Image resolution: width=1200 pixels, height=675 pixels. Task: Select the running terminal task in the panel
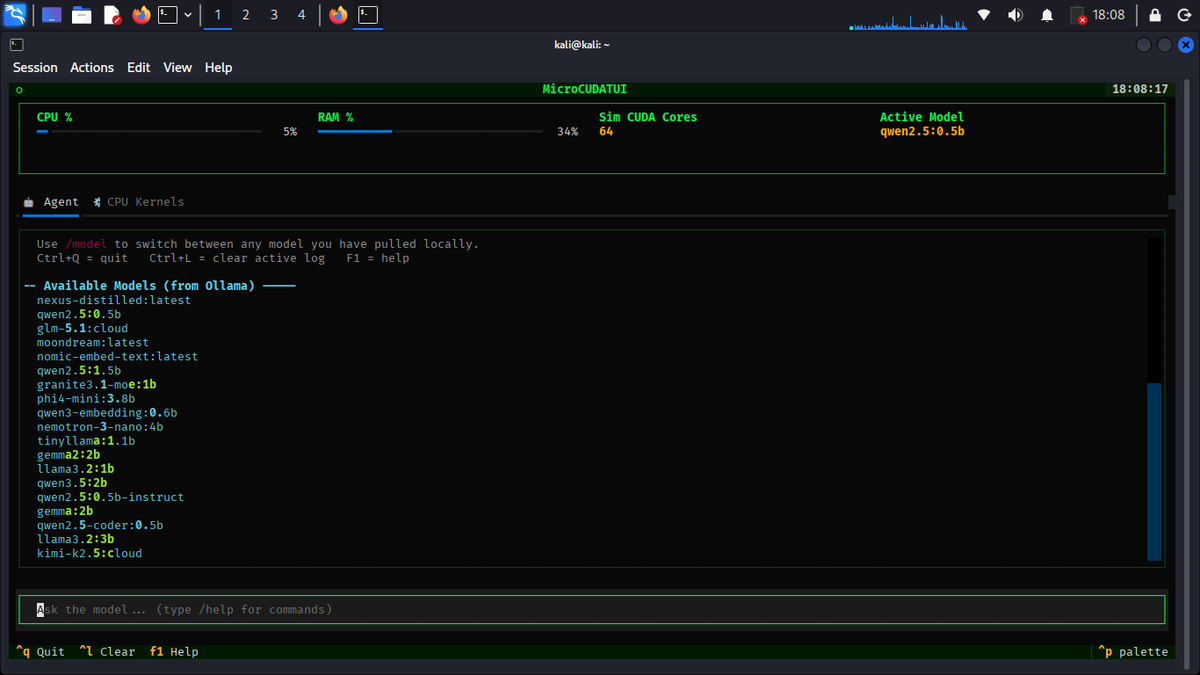pyautogui.click(x=369, y=15)
